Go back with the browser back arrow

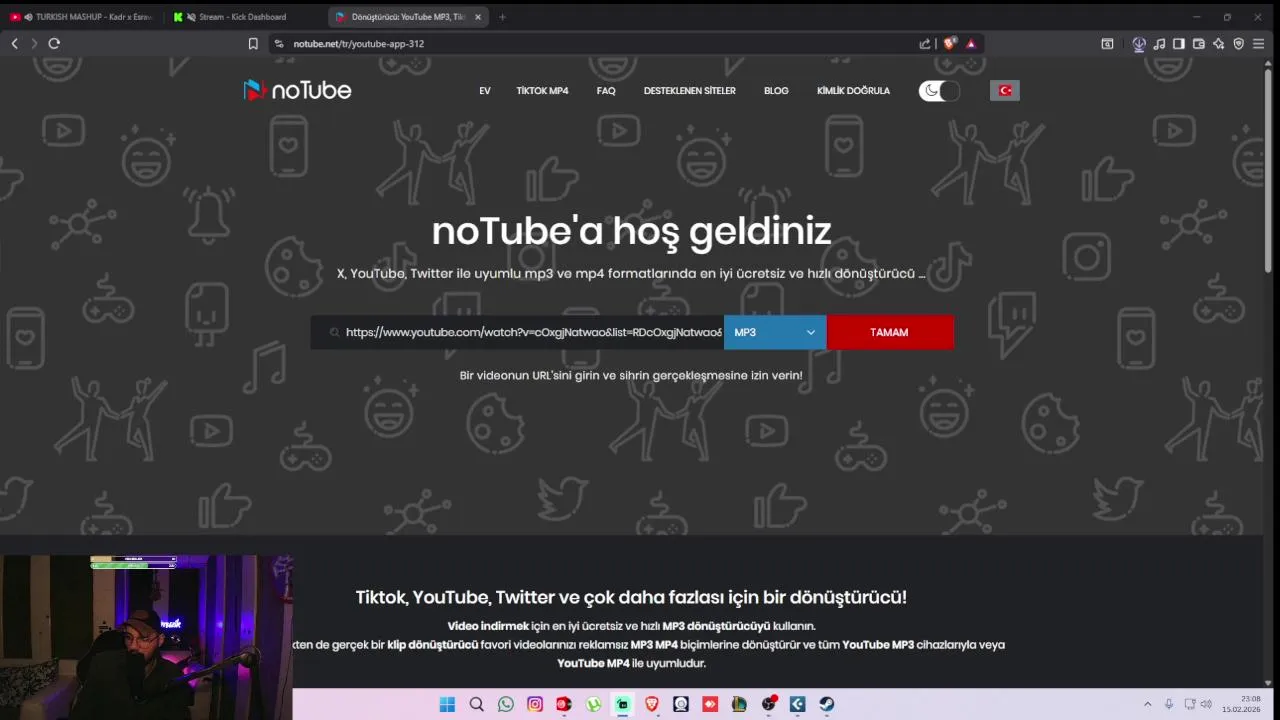pos(14,44)
